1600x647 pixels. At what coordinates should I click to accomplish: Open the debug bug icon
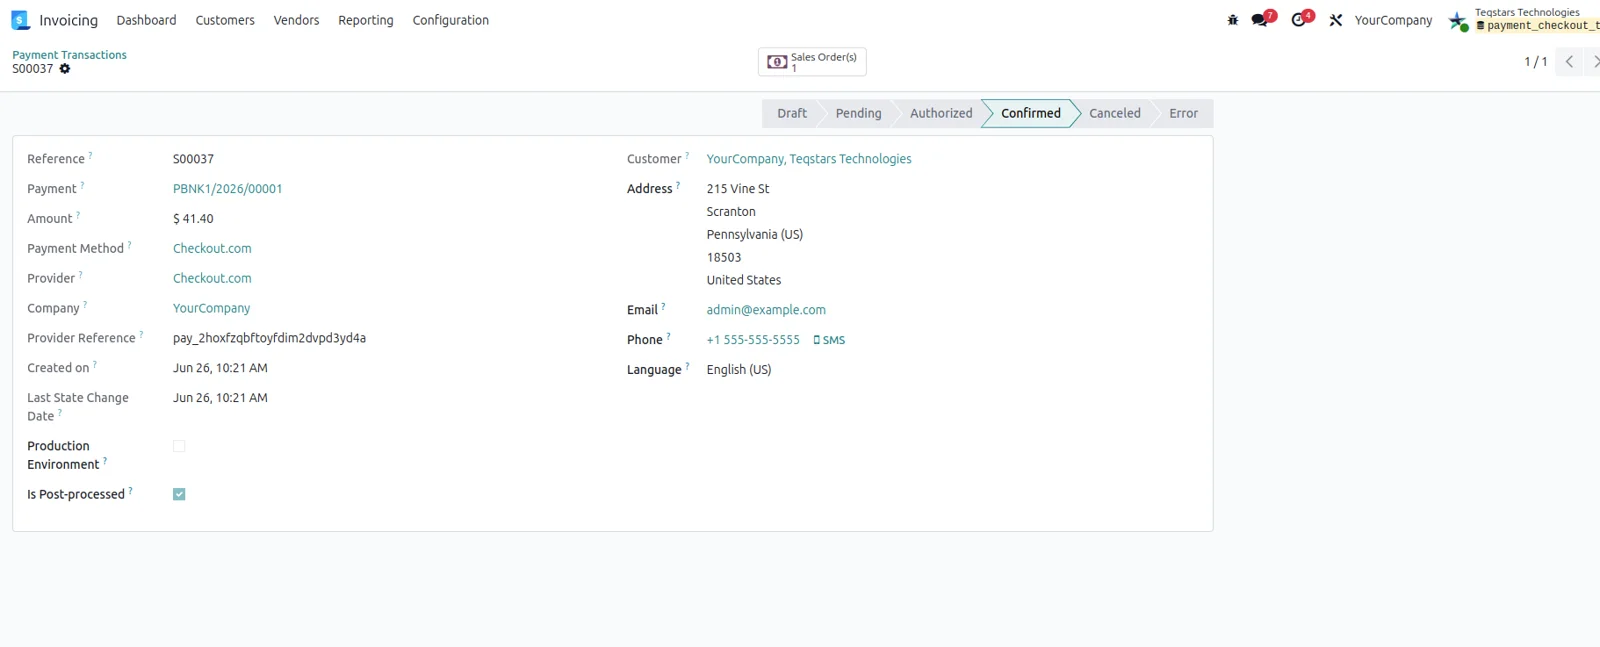(1233, 20)
